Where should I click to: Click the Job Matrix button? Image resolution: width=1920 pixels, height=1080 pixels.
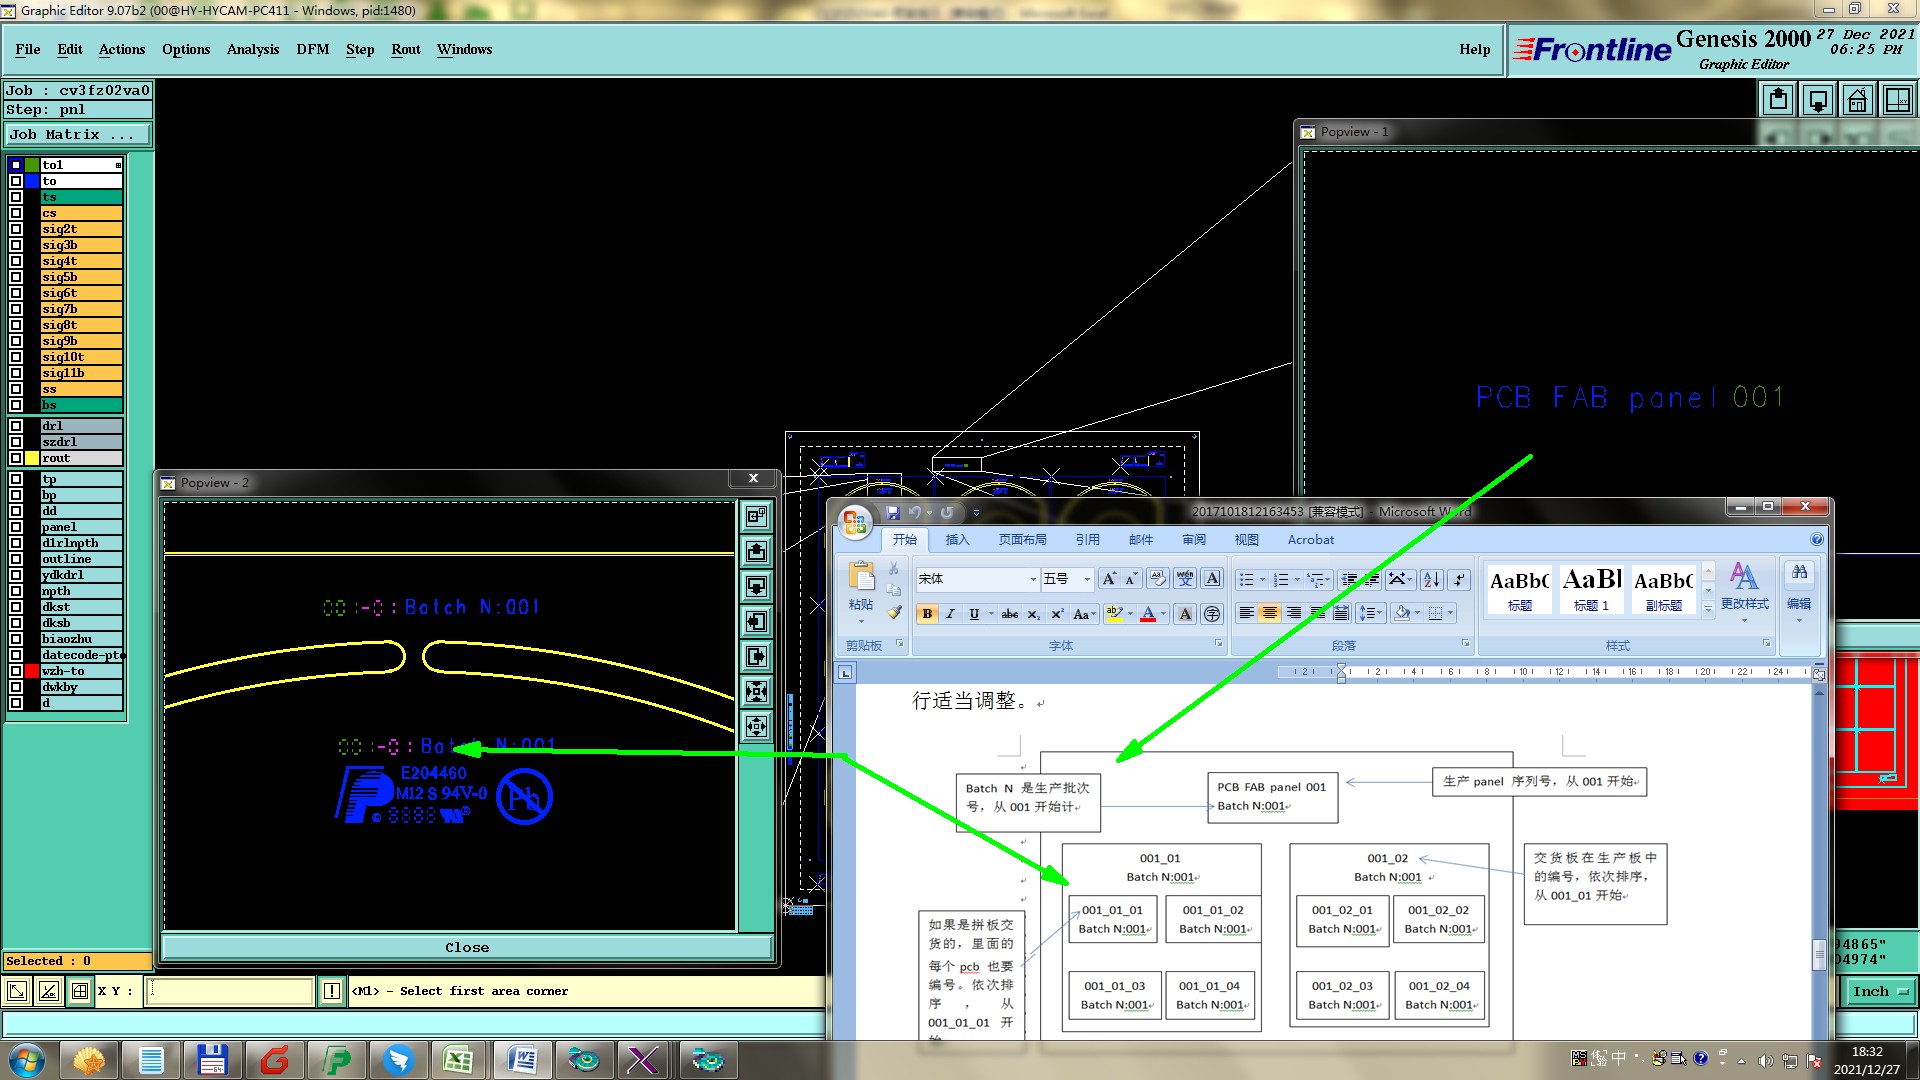pyautogui.click(x=77, y=134)
